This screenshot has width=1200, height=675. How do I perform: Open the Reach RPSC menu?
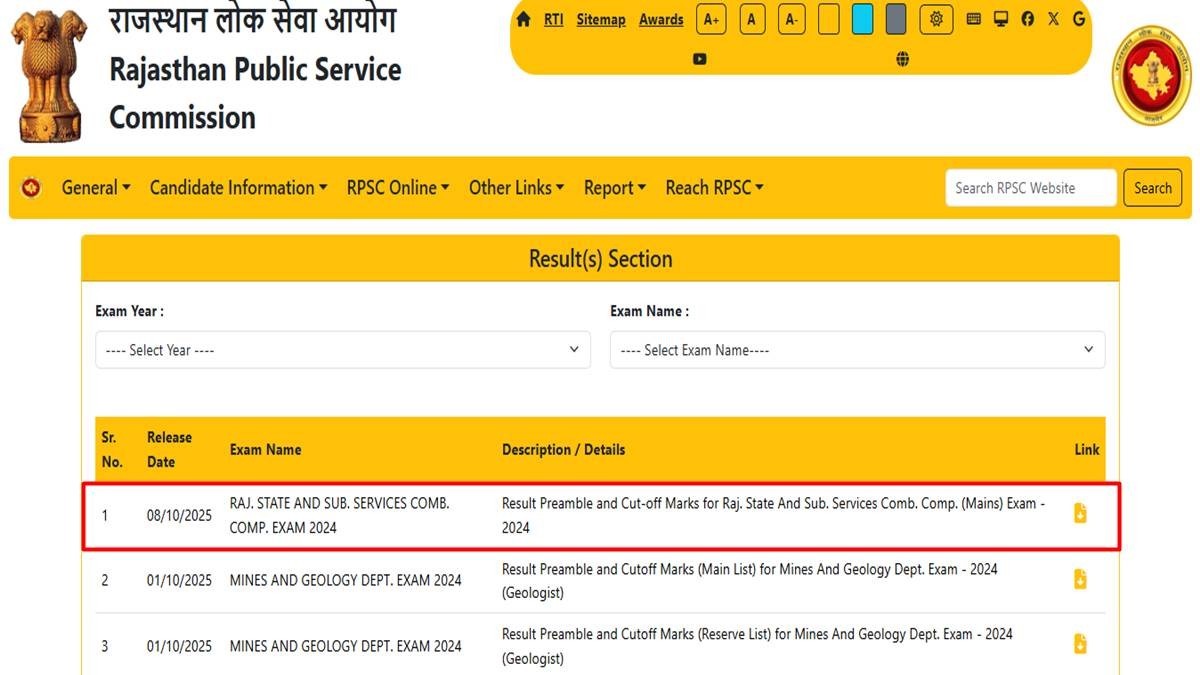(714, 188)
